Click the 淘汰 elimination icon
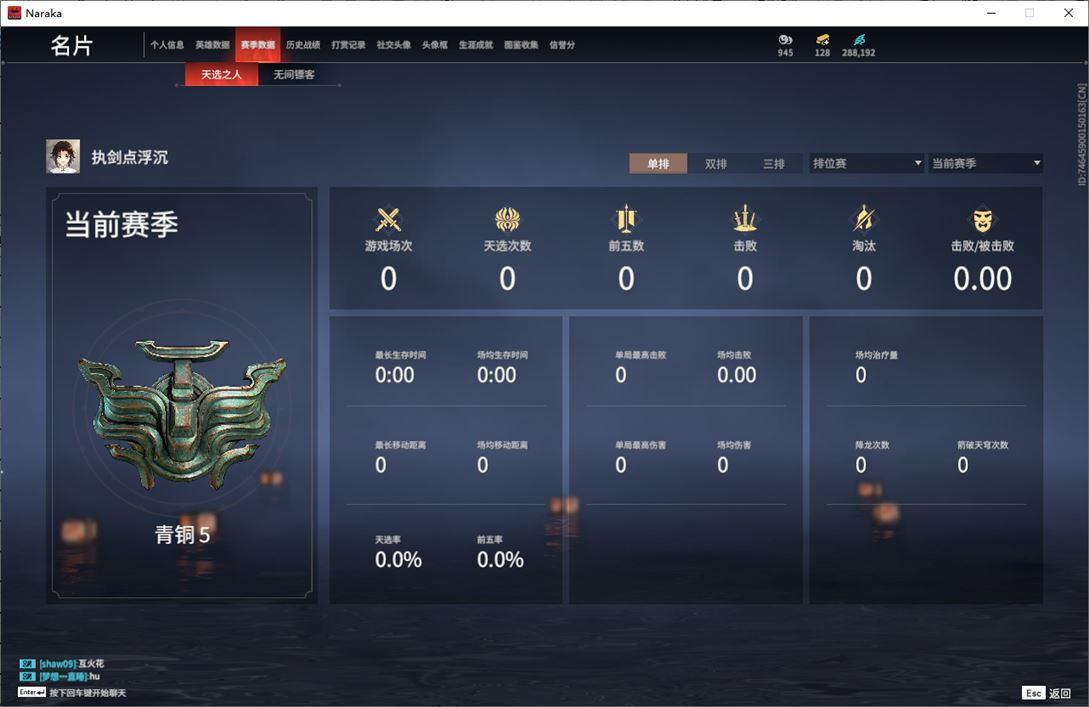Image resolution: width=1089 pixels, height=707 pixels. click(x=863, y=219)
